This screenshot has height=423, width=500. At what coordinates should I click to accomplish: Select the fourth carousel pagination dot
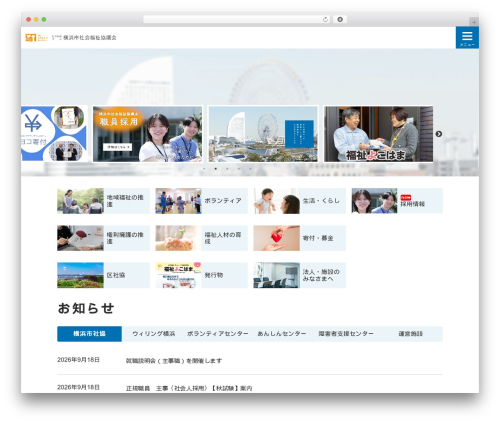(239, 169)
